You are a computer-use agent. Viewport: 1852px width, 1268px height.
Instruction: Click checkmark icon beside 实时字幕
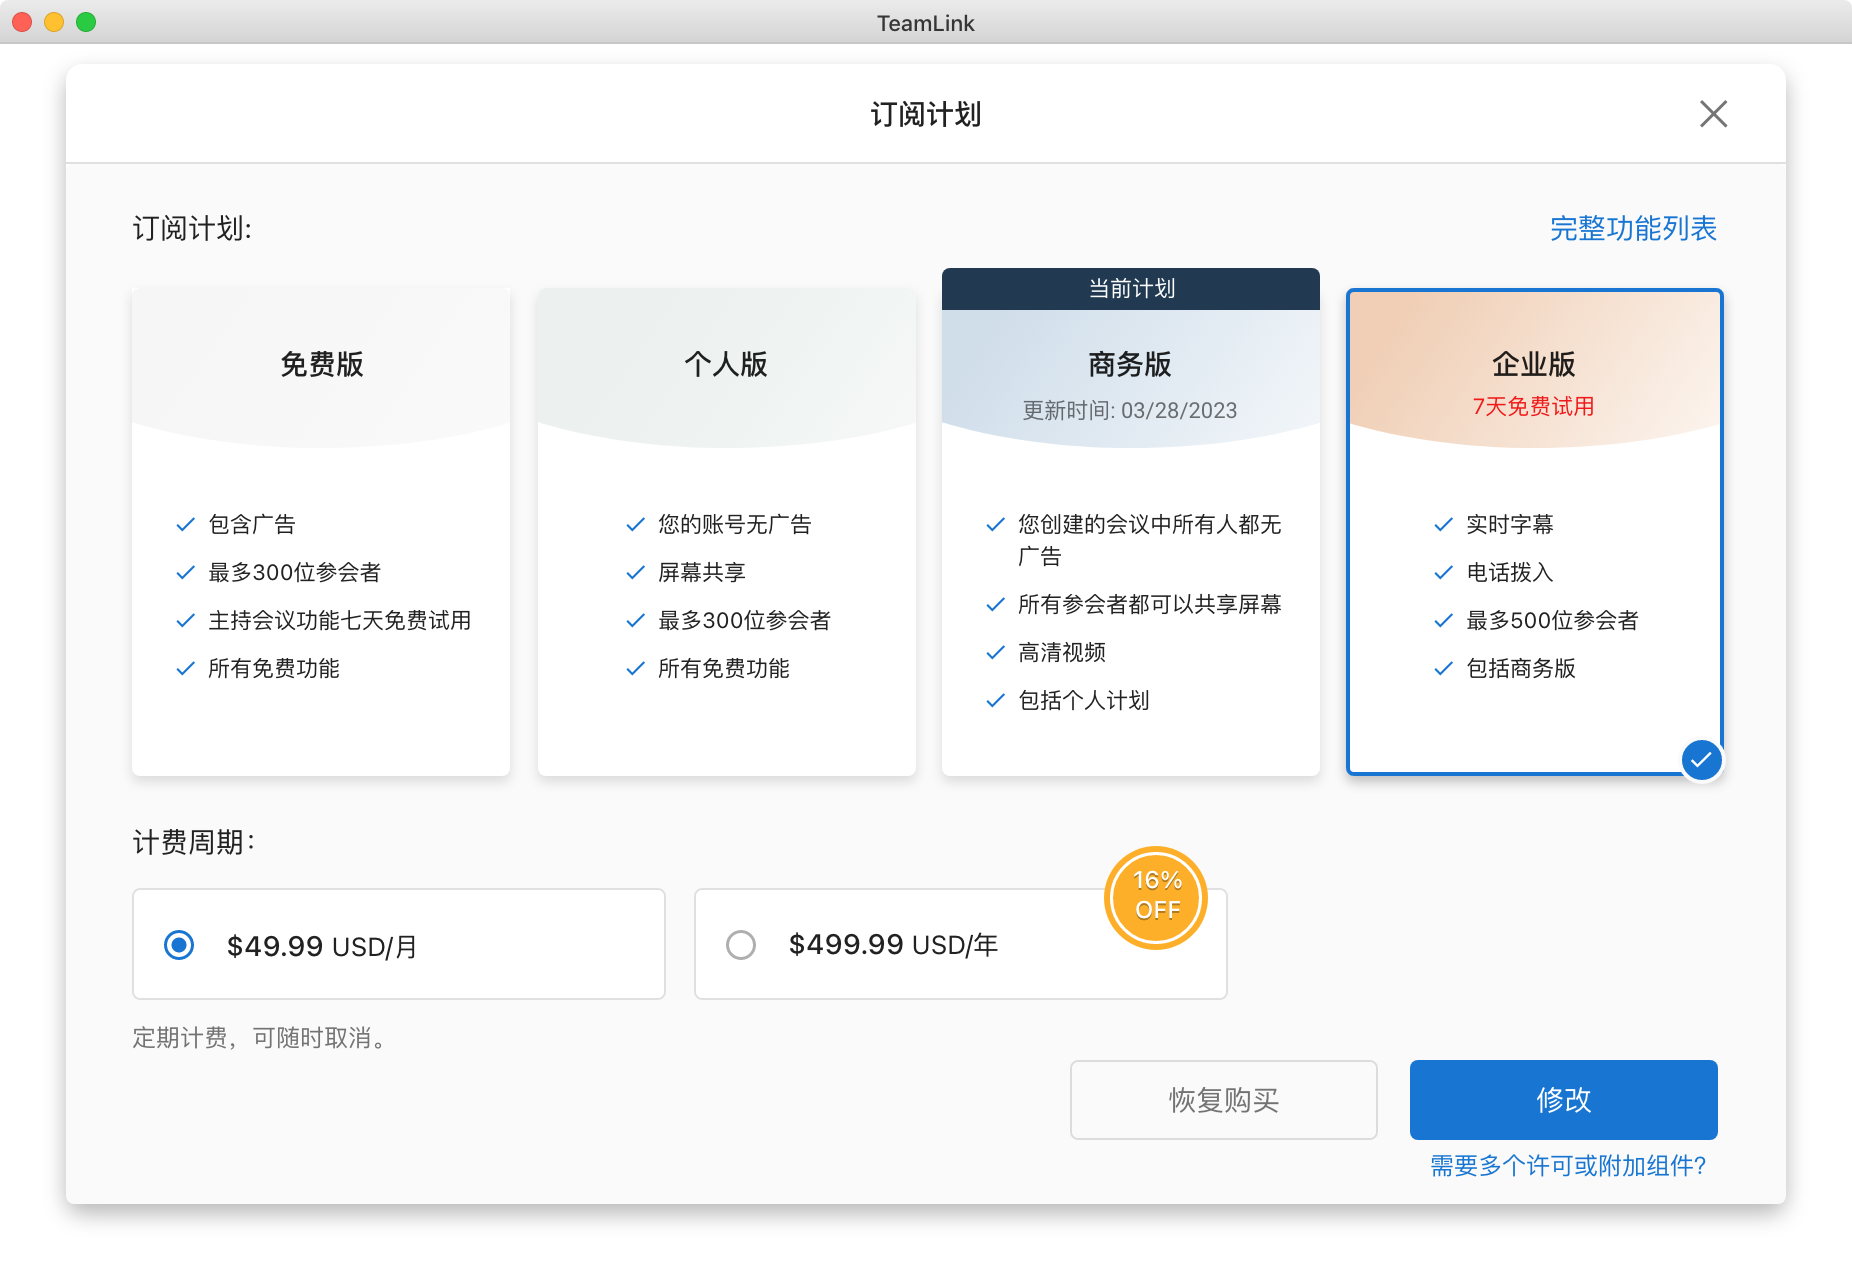click(1443, 525)
